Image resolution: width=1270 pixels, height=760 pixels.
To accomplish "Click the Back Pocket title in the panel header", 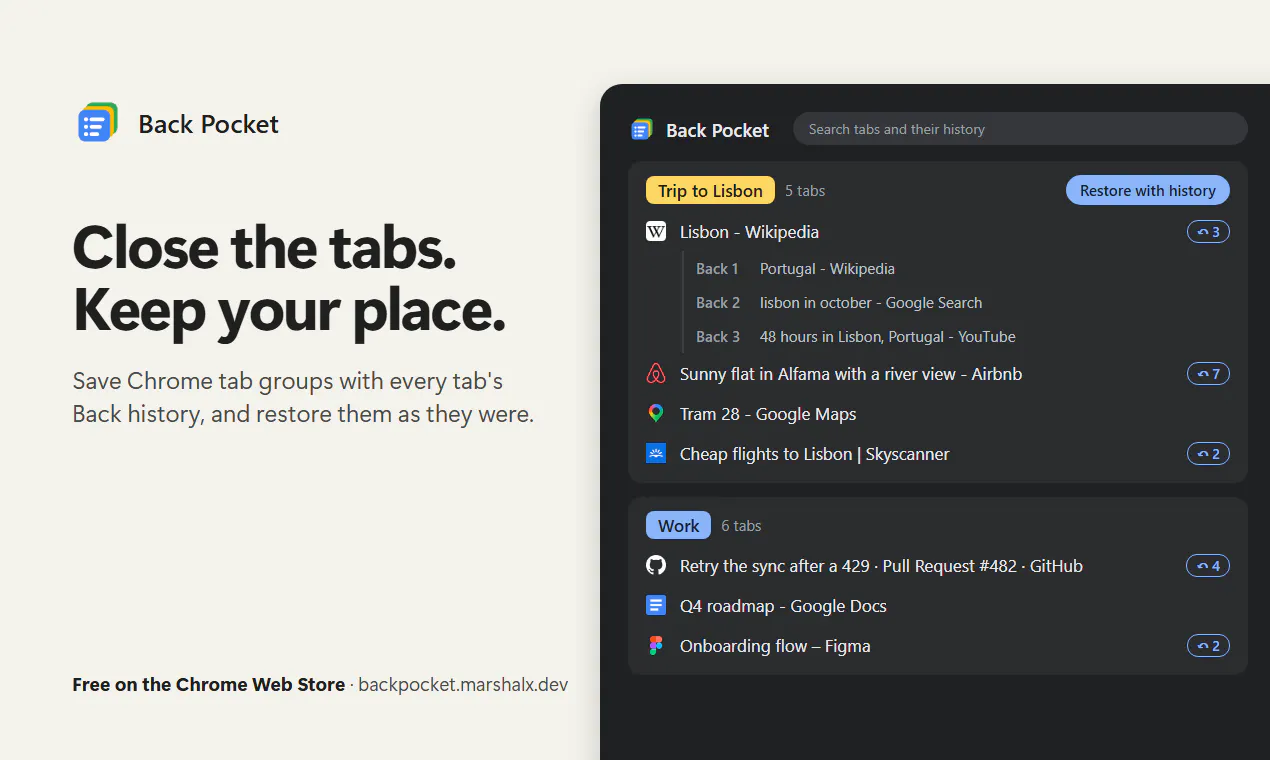I will (x=717, y=130).
